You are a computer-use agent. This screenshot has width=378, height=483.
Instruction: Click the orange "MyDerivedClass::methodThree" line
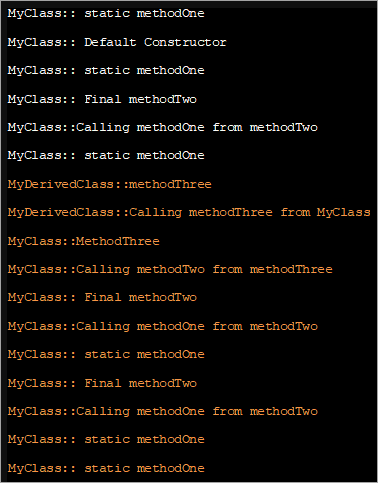pos(110,184)
